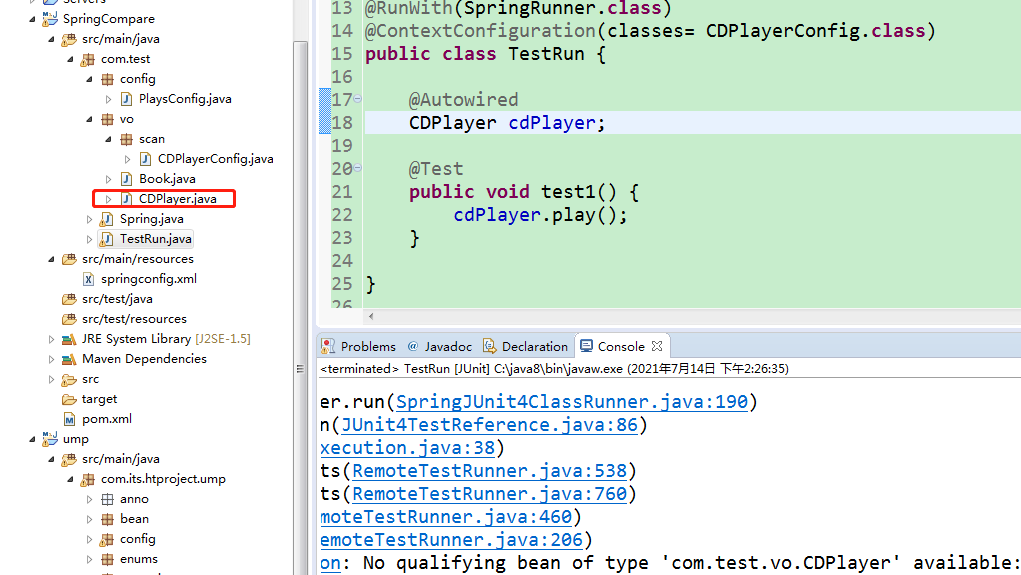This screenshot has width=1021, height=575.
Task: Expand the src folder node
Action: tap(52, 379)
